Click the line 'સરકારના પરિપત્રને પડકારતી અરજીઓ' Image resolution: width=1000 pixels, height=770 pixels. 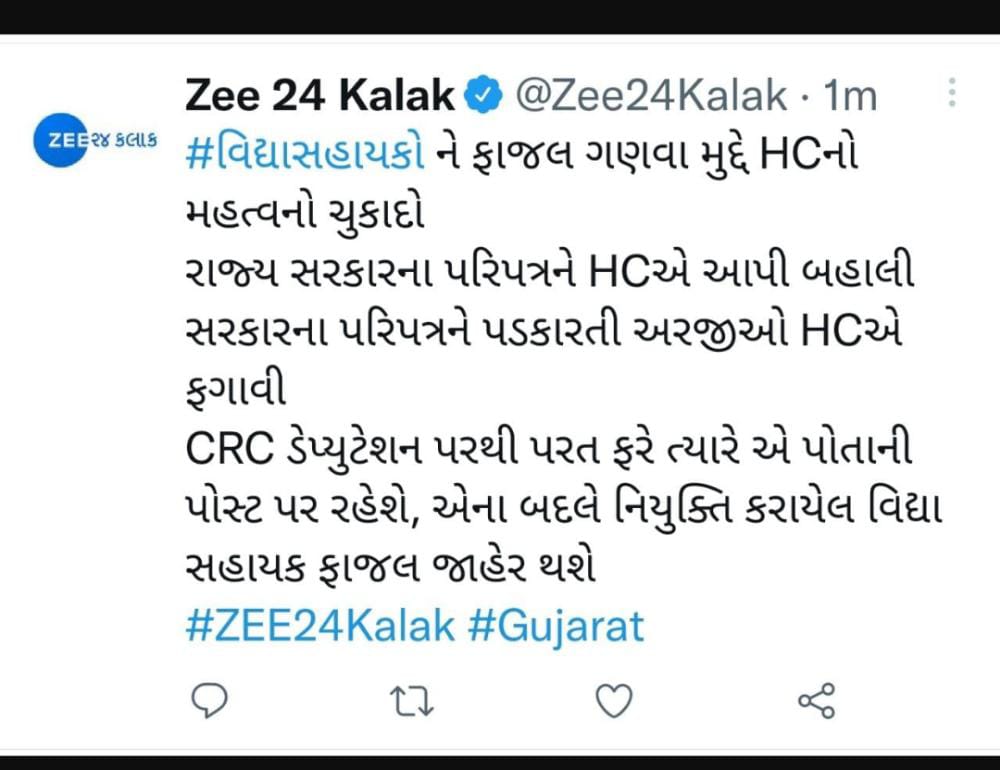pos(543,332)
